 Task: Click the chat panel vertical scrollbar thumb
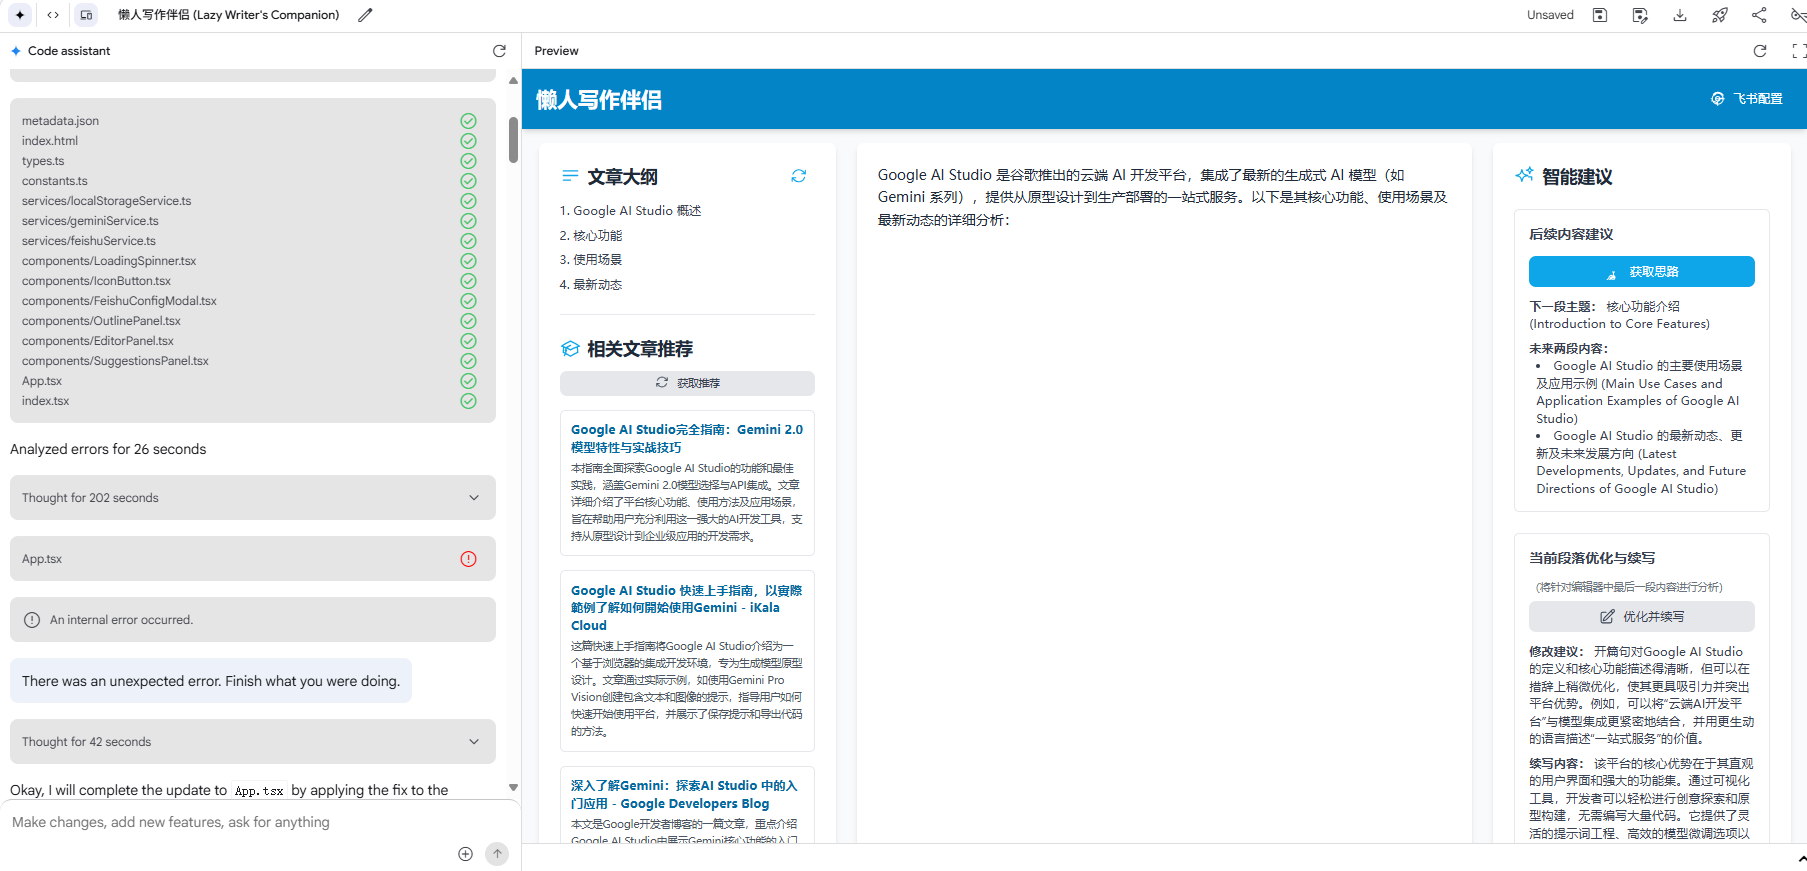(513, 140)
